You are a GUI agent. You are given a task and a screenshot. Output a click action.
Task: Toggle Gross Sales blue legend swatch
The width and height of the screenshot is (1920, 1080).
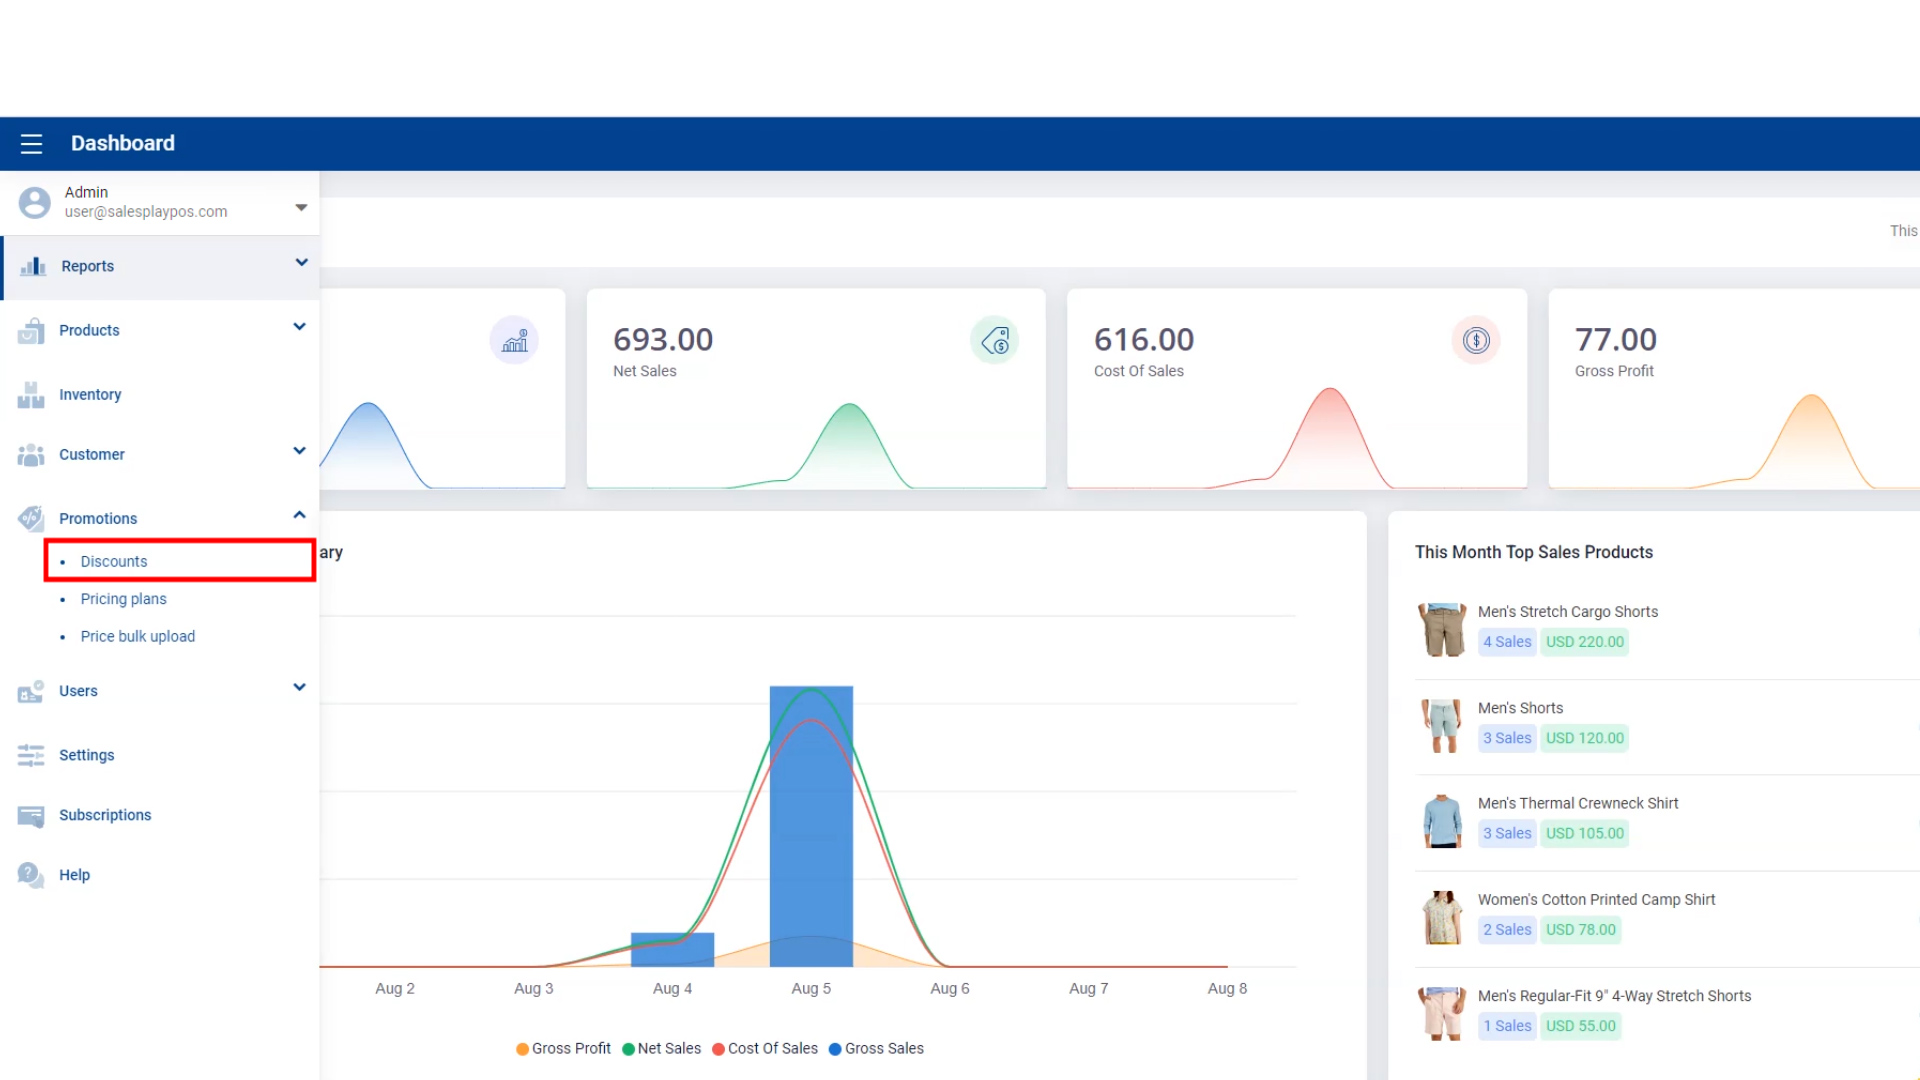tap(835, 1049)
